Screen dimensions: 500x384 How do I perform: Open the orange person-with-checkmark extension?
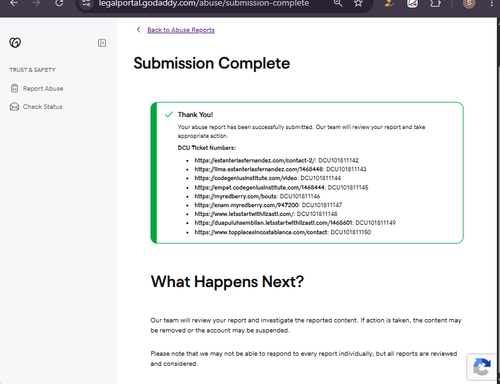click(x=389, y=3)
